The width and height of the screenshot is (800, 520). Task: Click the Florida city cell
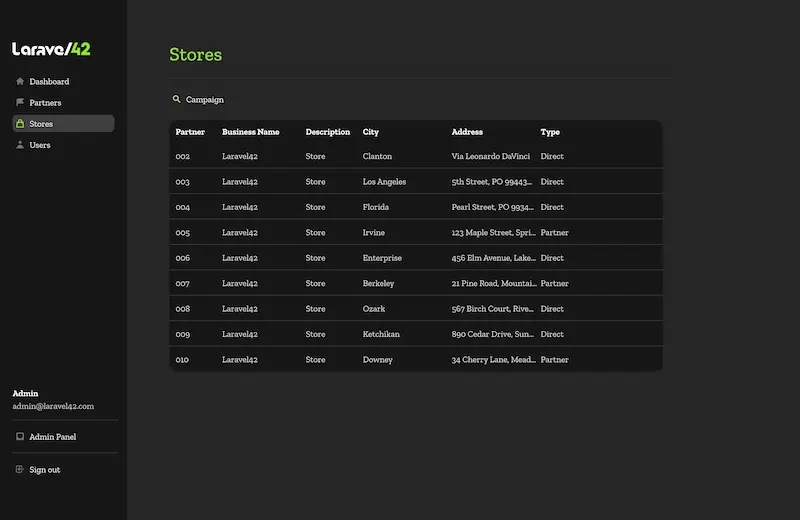[376, 207]
